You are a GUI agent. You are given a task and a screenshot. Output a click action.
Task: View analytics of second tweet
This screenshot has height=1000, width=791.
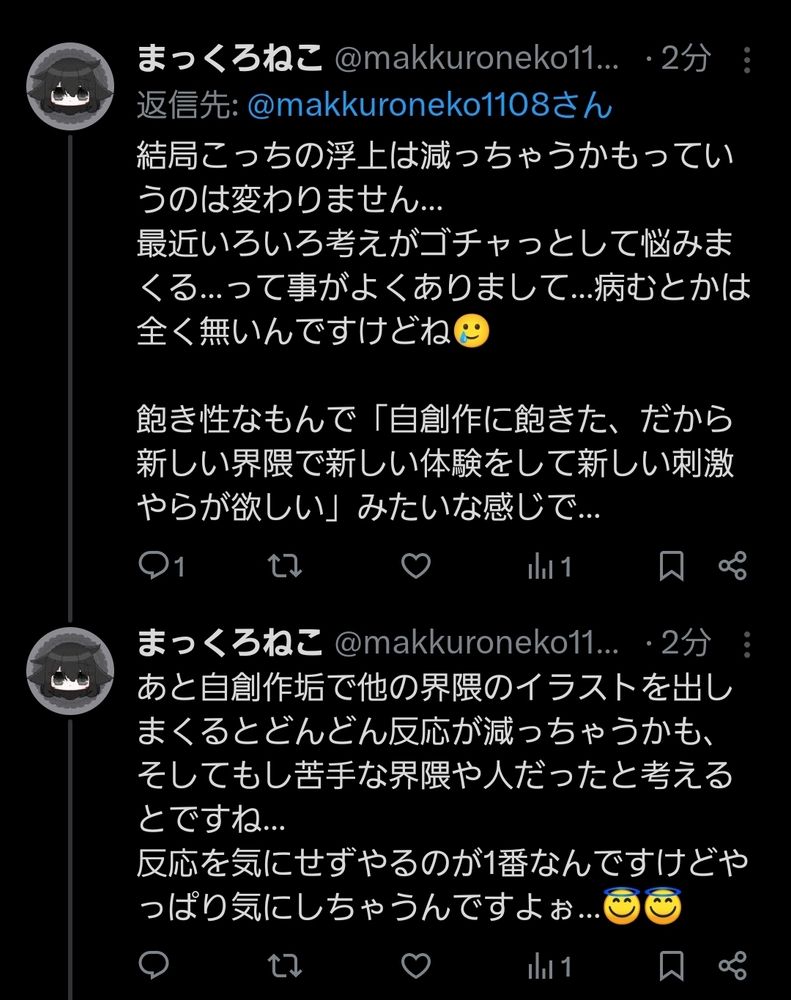[549, 966]
